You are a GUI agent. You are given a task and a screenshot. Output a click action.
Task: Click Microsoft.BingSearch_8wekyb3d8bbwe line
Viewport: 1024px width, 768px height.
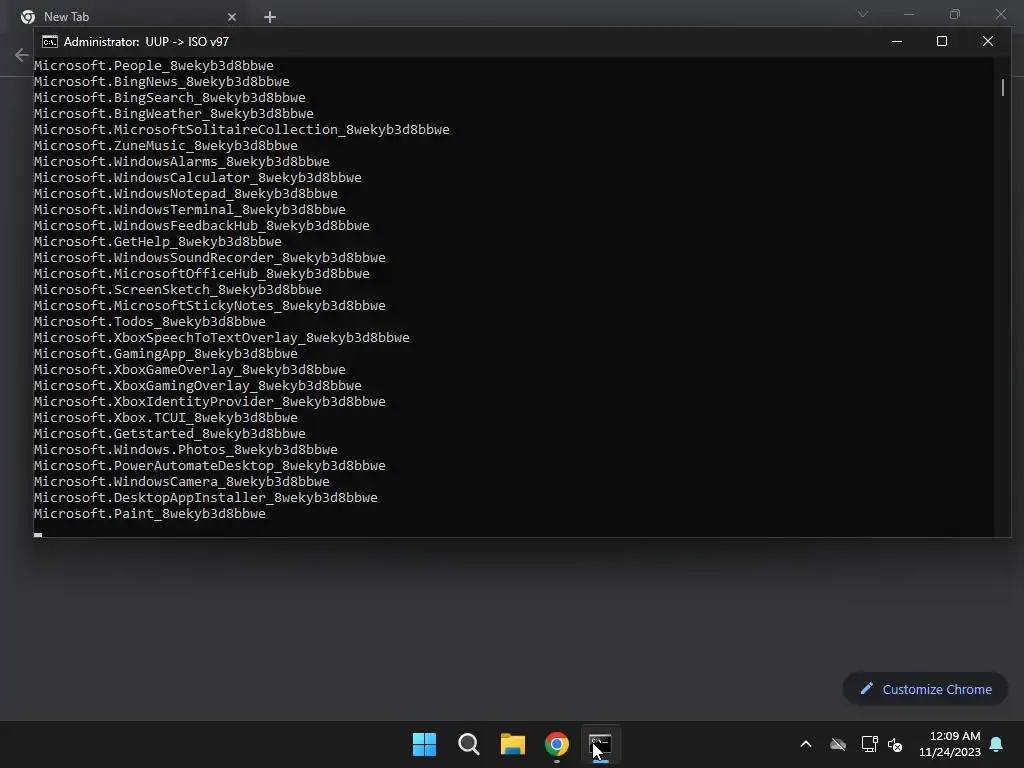coord(170,97)
